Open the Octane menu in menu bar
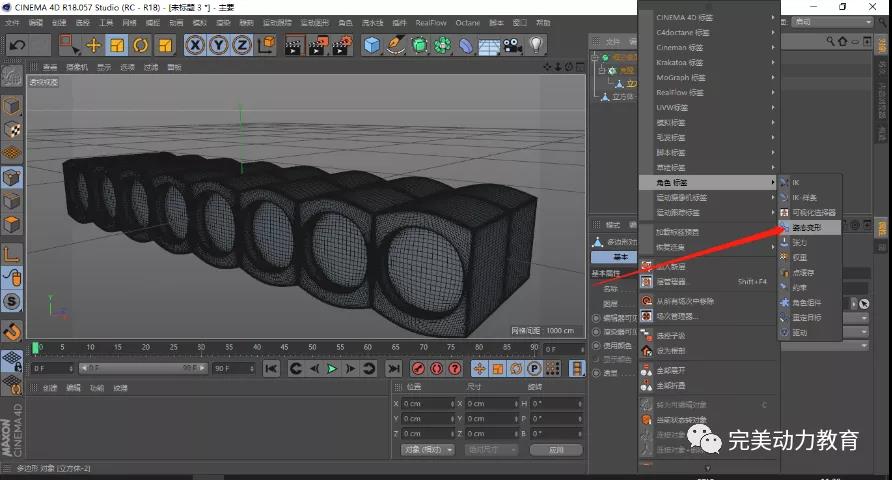 [467, 22]
